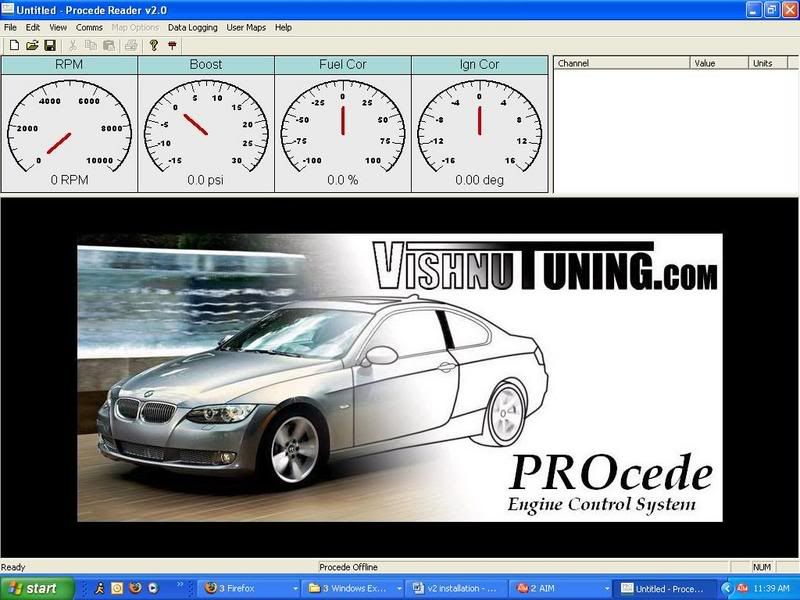Launch the clock-like Quick Launch icon

tap(117, 588)
